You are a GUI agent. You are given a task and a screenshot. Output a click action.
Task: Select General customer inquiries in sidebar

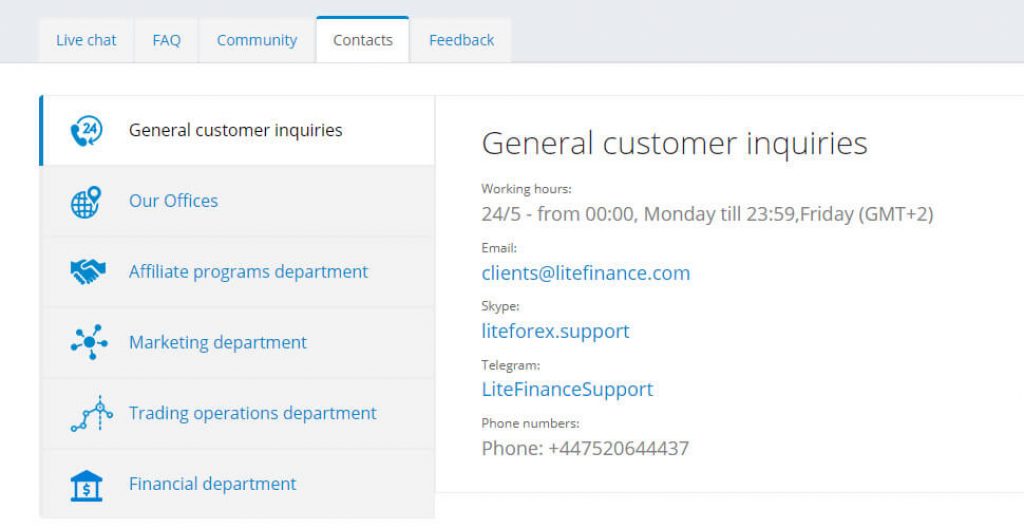(x=236, y=130)
